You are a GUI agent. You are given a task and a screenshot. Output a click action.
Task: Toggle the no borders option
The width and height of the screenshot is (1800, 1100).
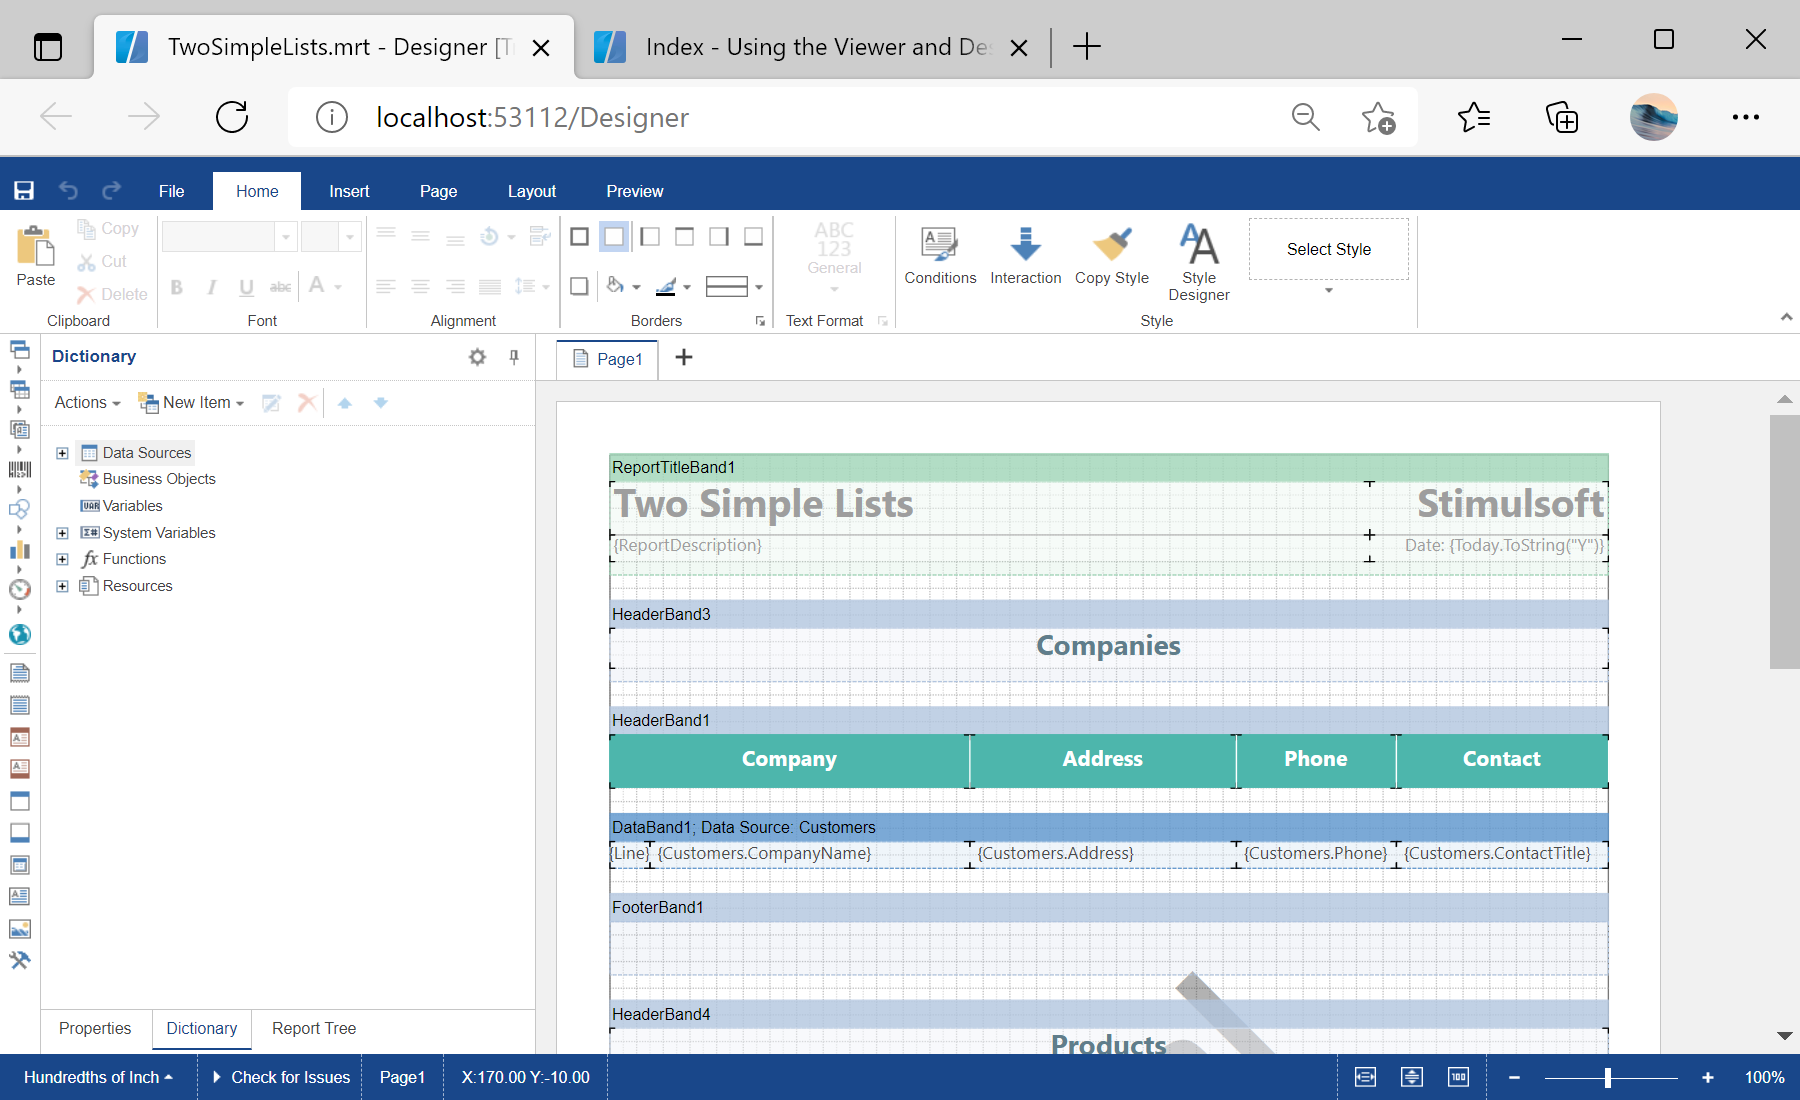(x=614, y=237)
